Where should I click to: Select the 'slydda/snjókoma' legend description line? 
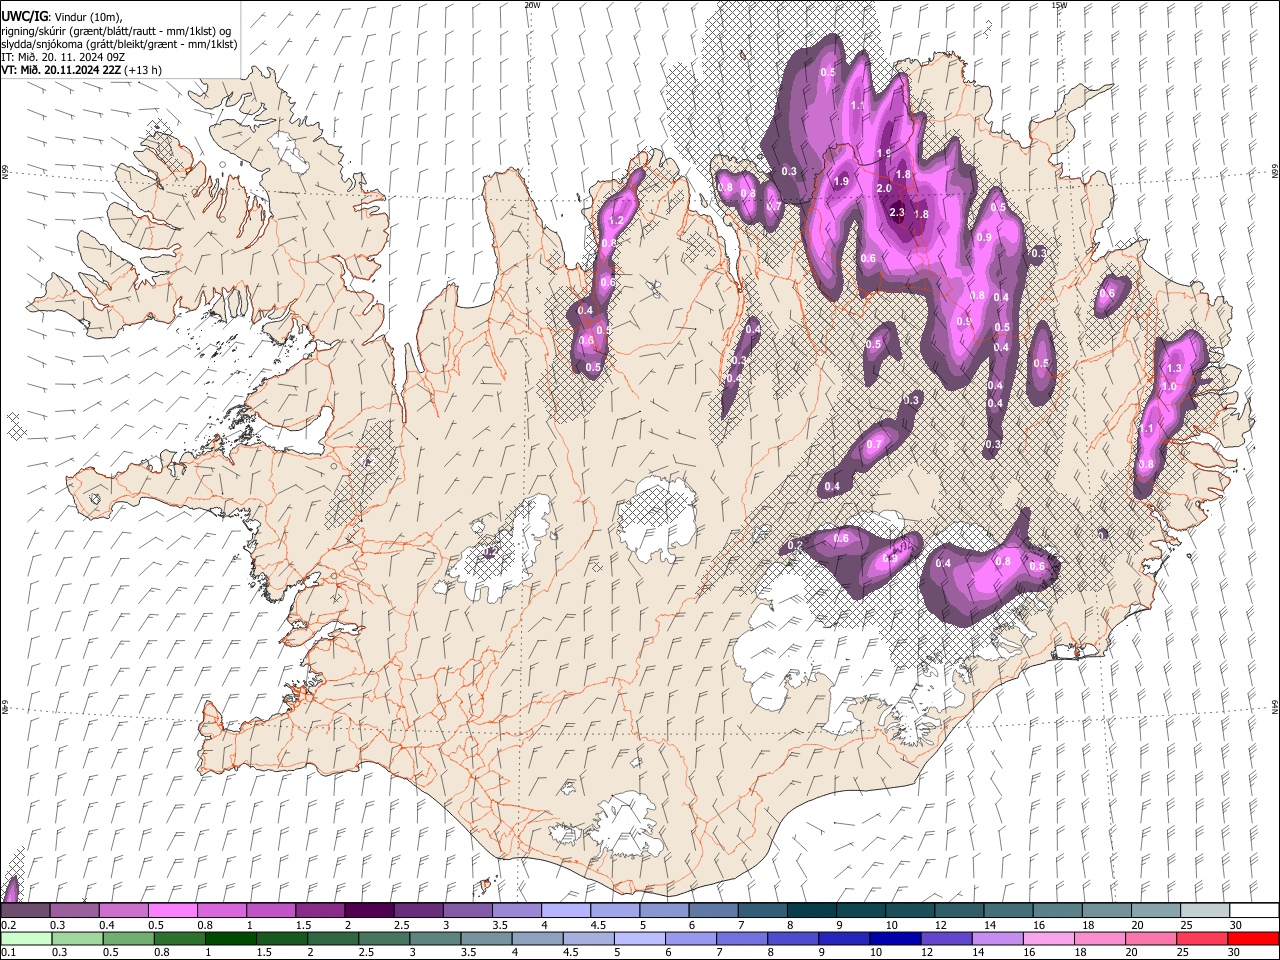[119, 44]
